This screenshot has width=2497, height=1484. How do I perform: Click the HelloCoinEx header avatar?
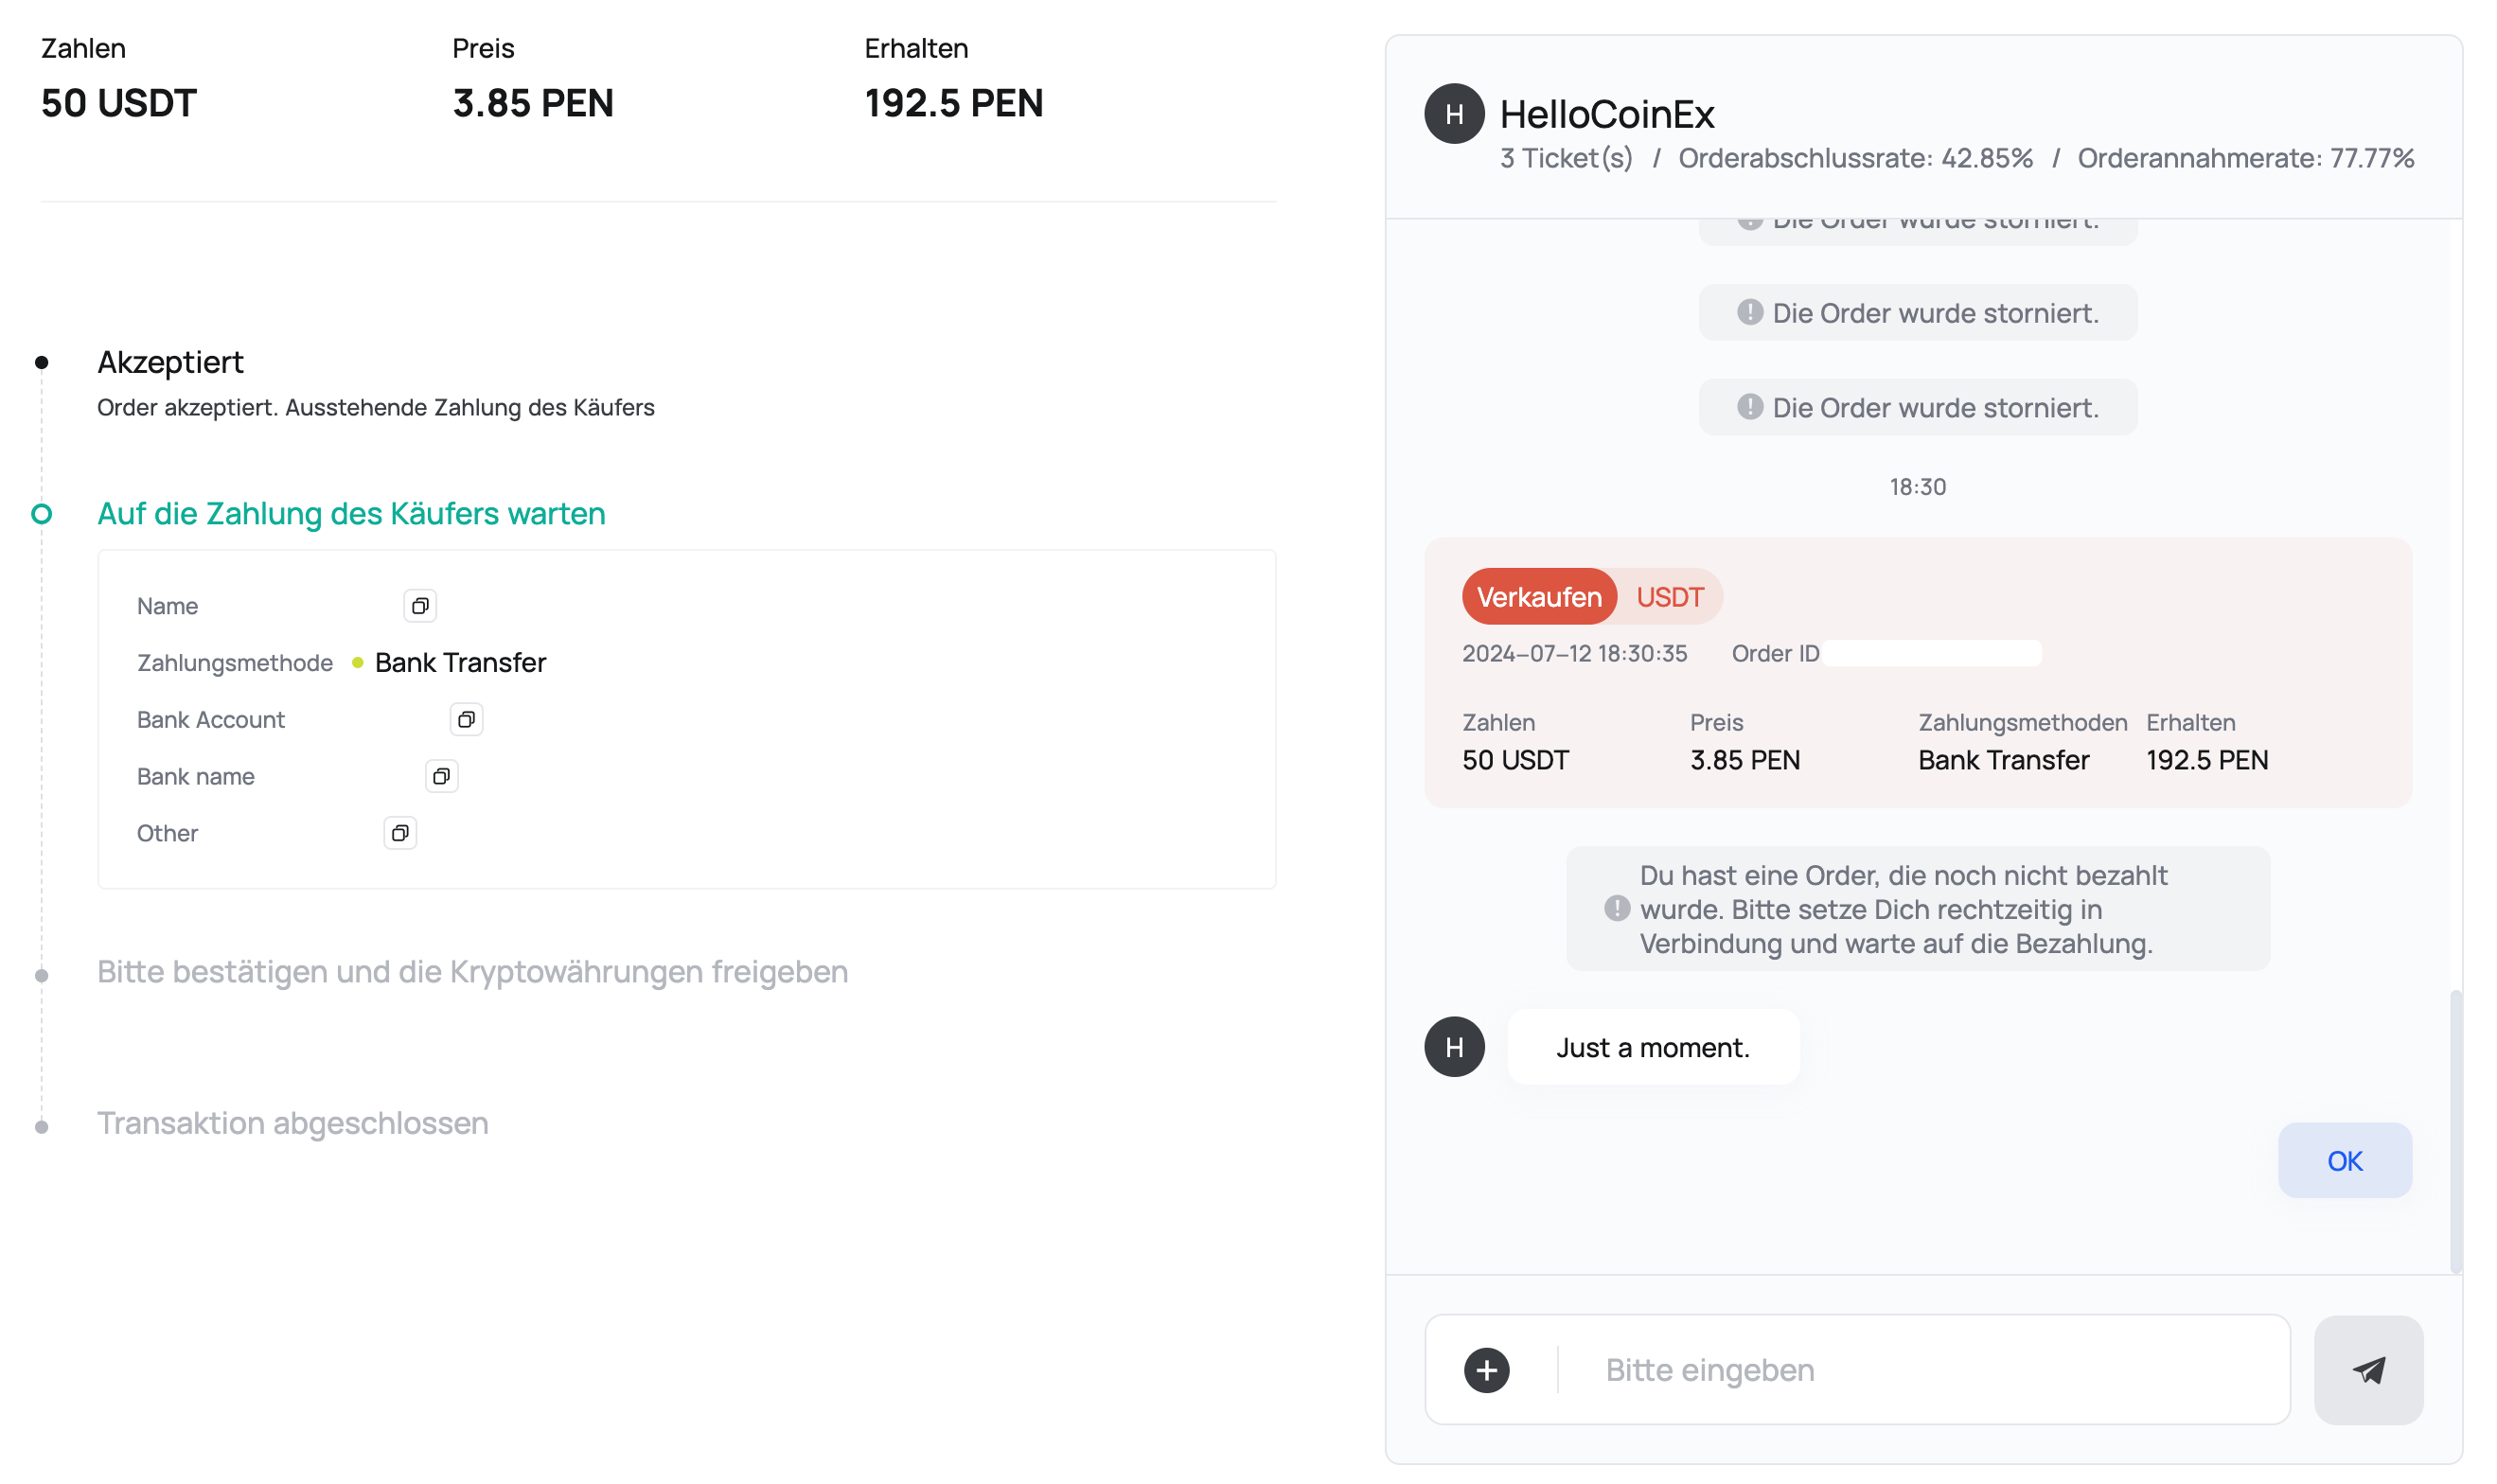click(1454, 114)
